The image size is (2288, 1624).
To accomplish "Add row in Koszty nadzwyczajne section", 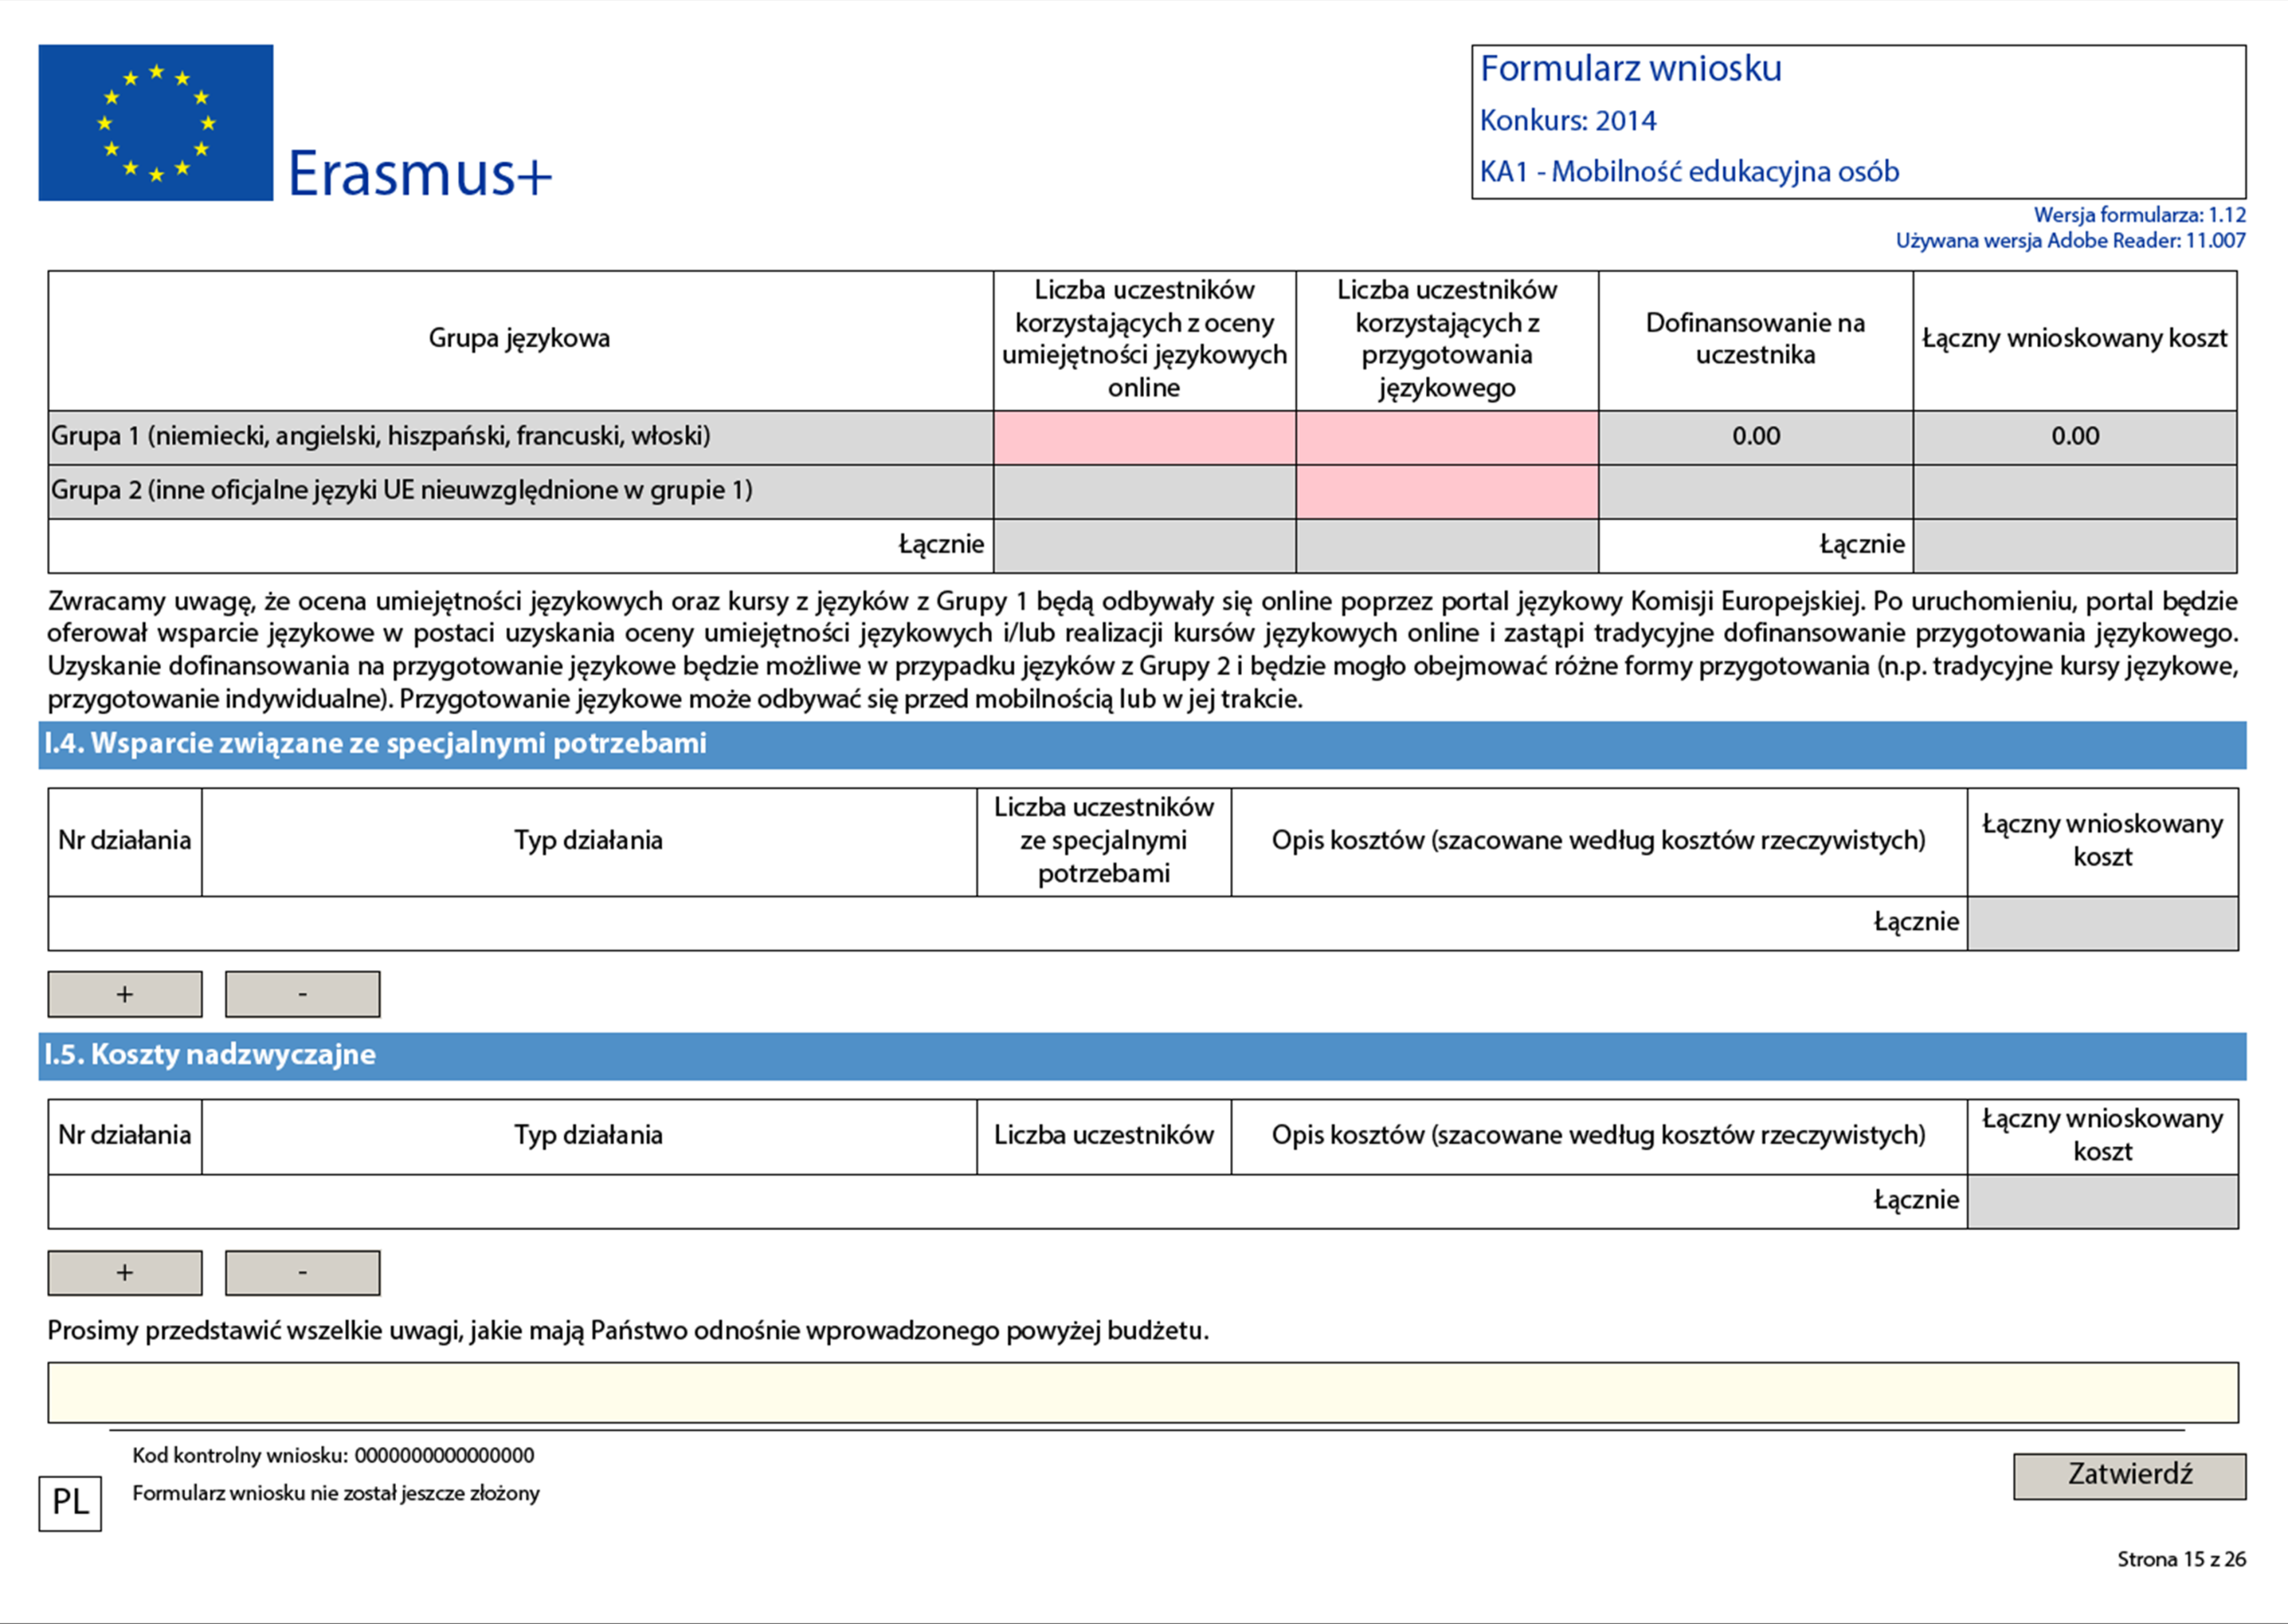I will [x=125, y=1273].
